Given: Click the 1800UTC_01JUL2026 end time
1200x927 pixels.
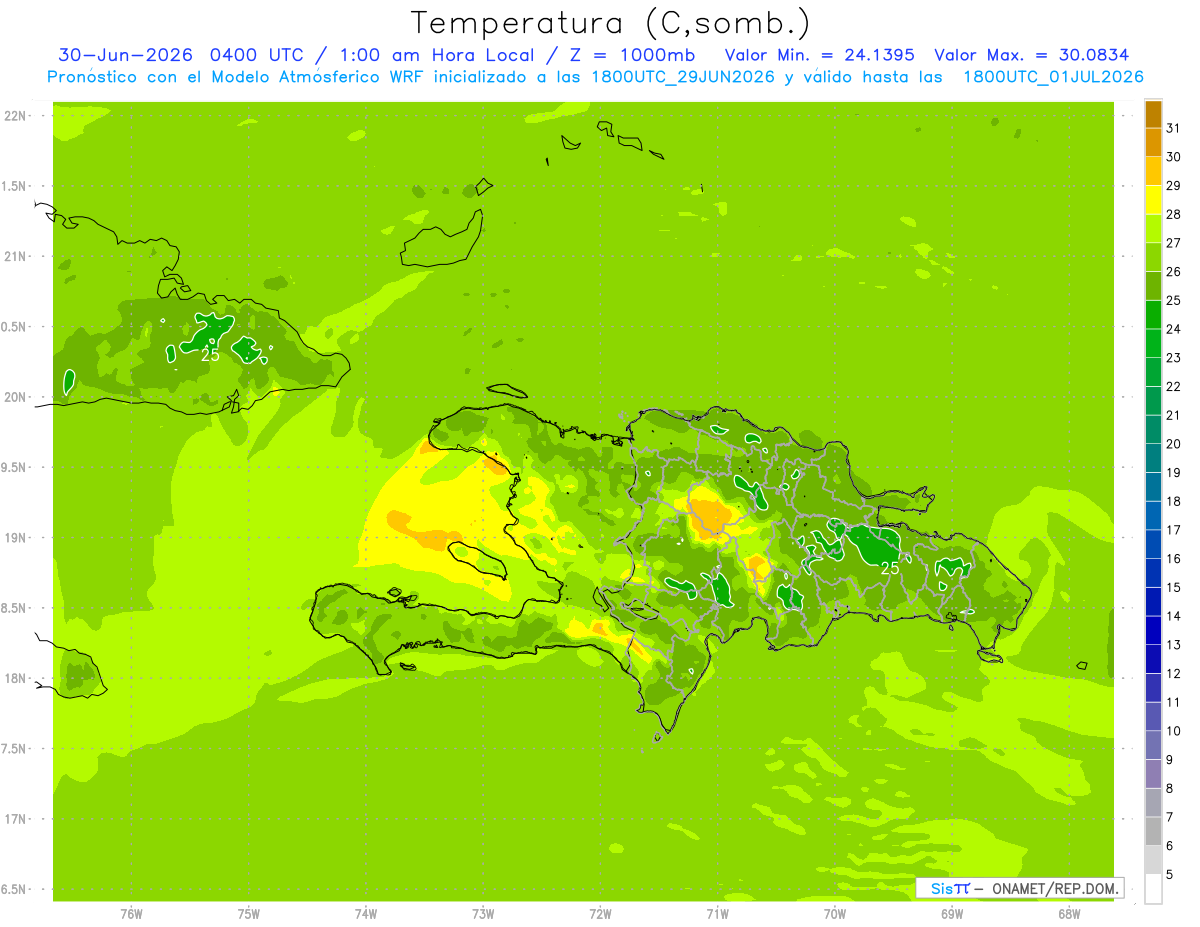Looking at the screenshot, I should pyautogui.click(x=1053, y=77).
